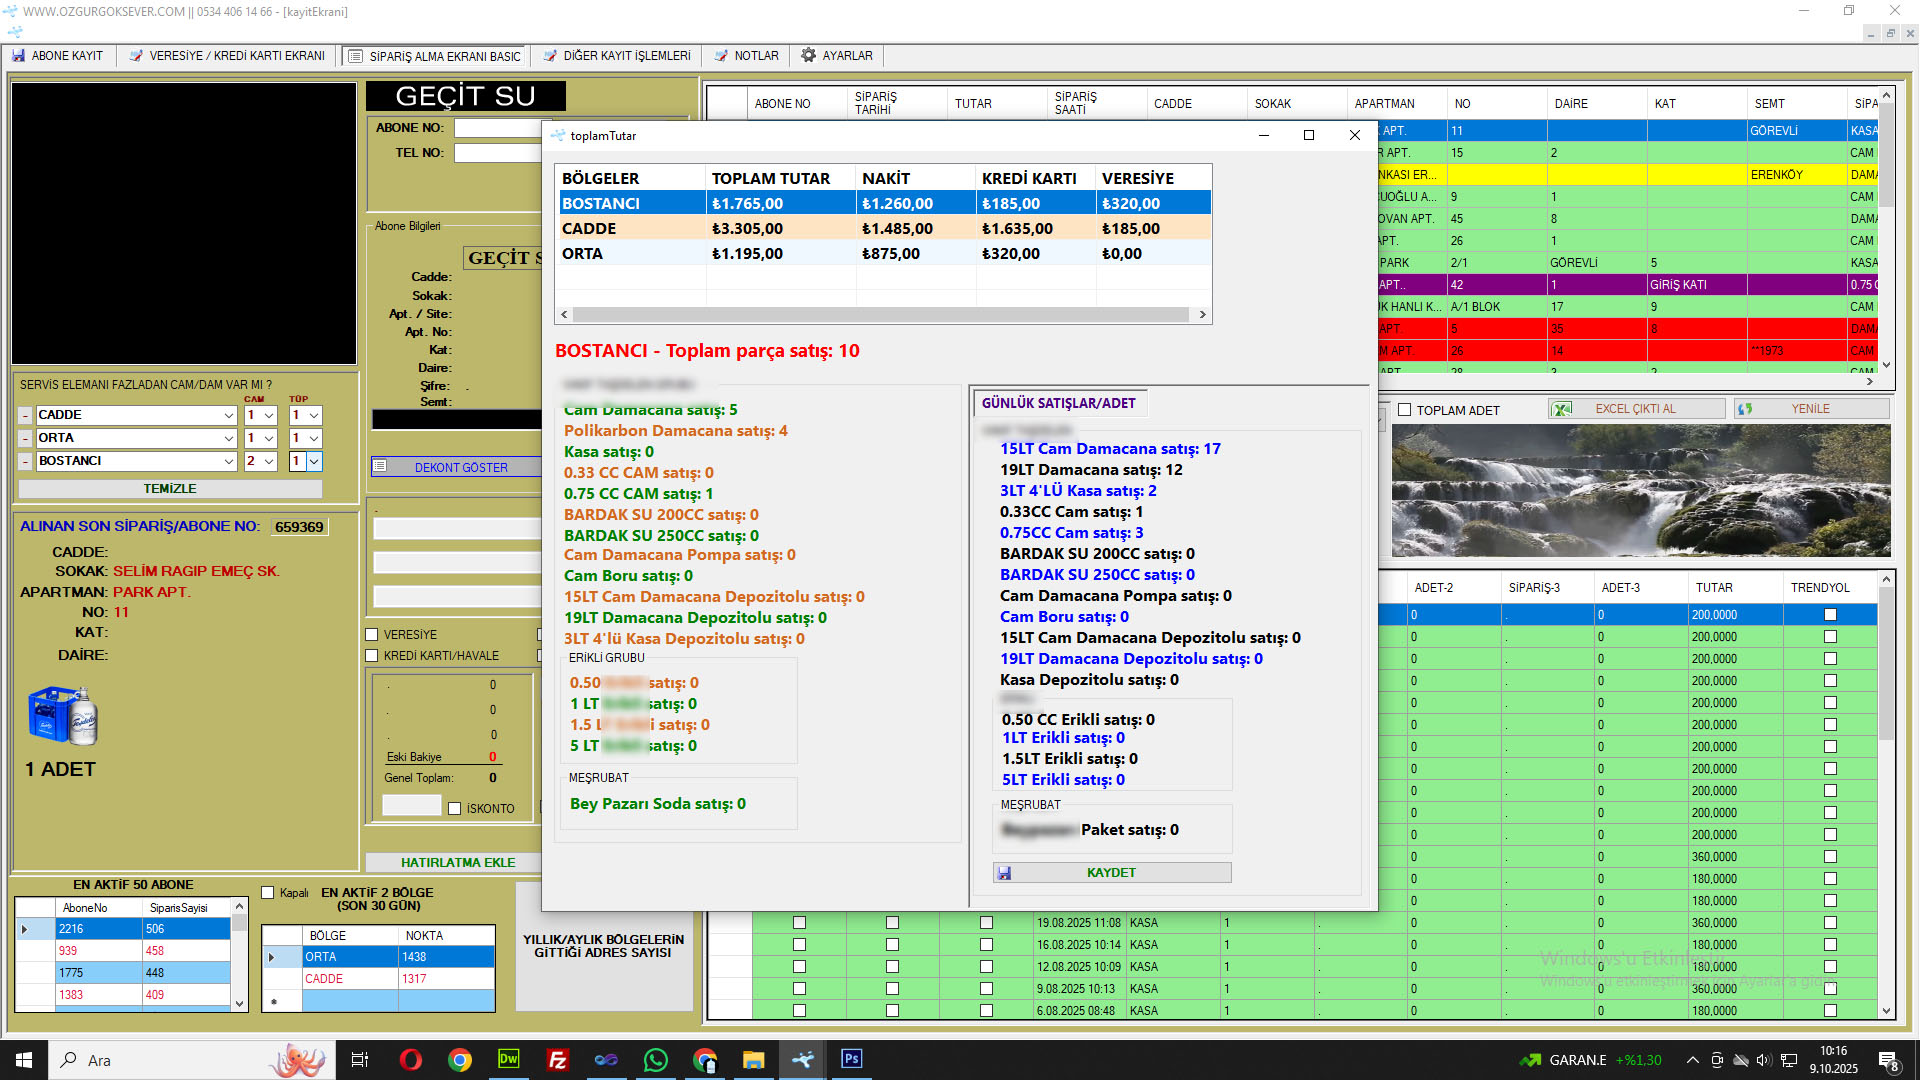Open the BOSTANCI region combo box
Viewport: 1920px width, 1080px height.
(229, 461)
